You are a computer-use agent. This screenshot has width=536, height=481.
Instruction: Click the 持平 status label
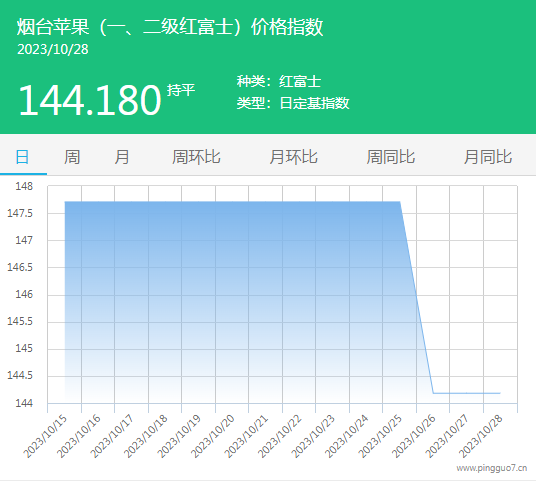[x=181, y=90]
